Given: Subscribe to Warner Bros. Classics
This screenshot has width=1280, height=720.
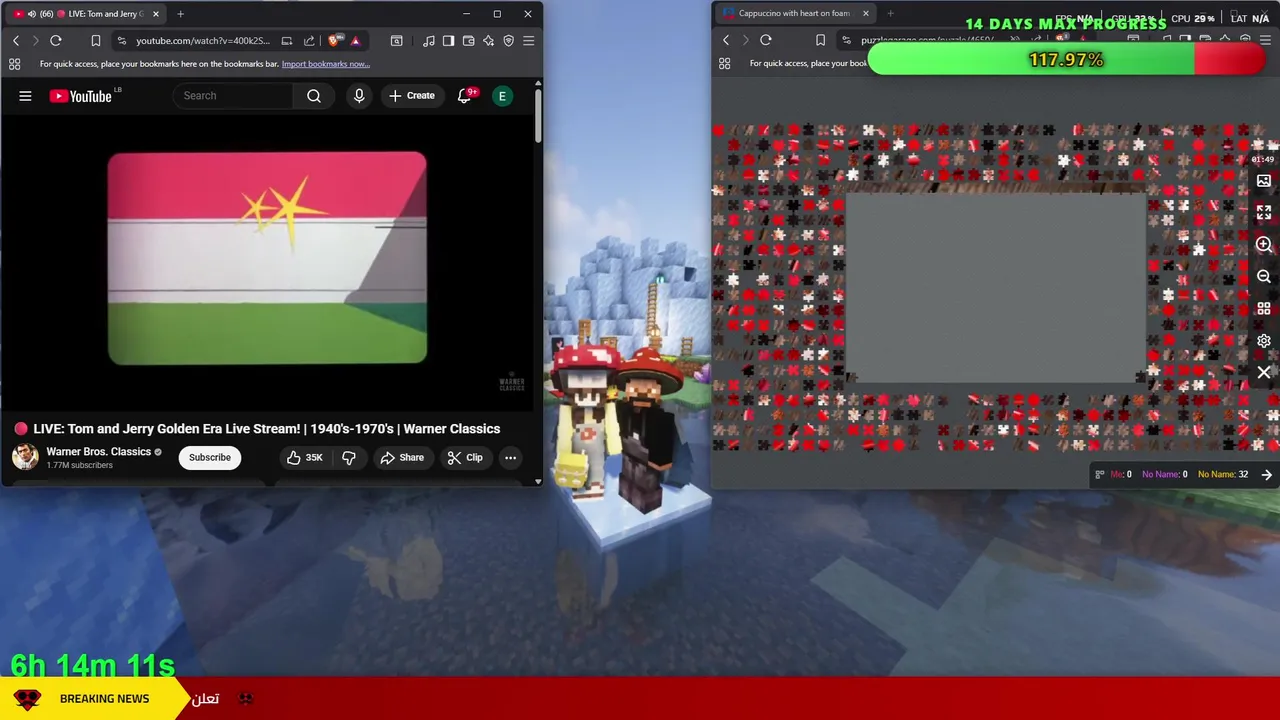Looking at the screenshot, I should click(210, 457).
